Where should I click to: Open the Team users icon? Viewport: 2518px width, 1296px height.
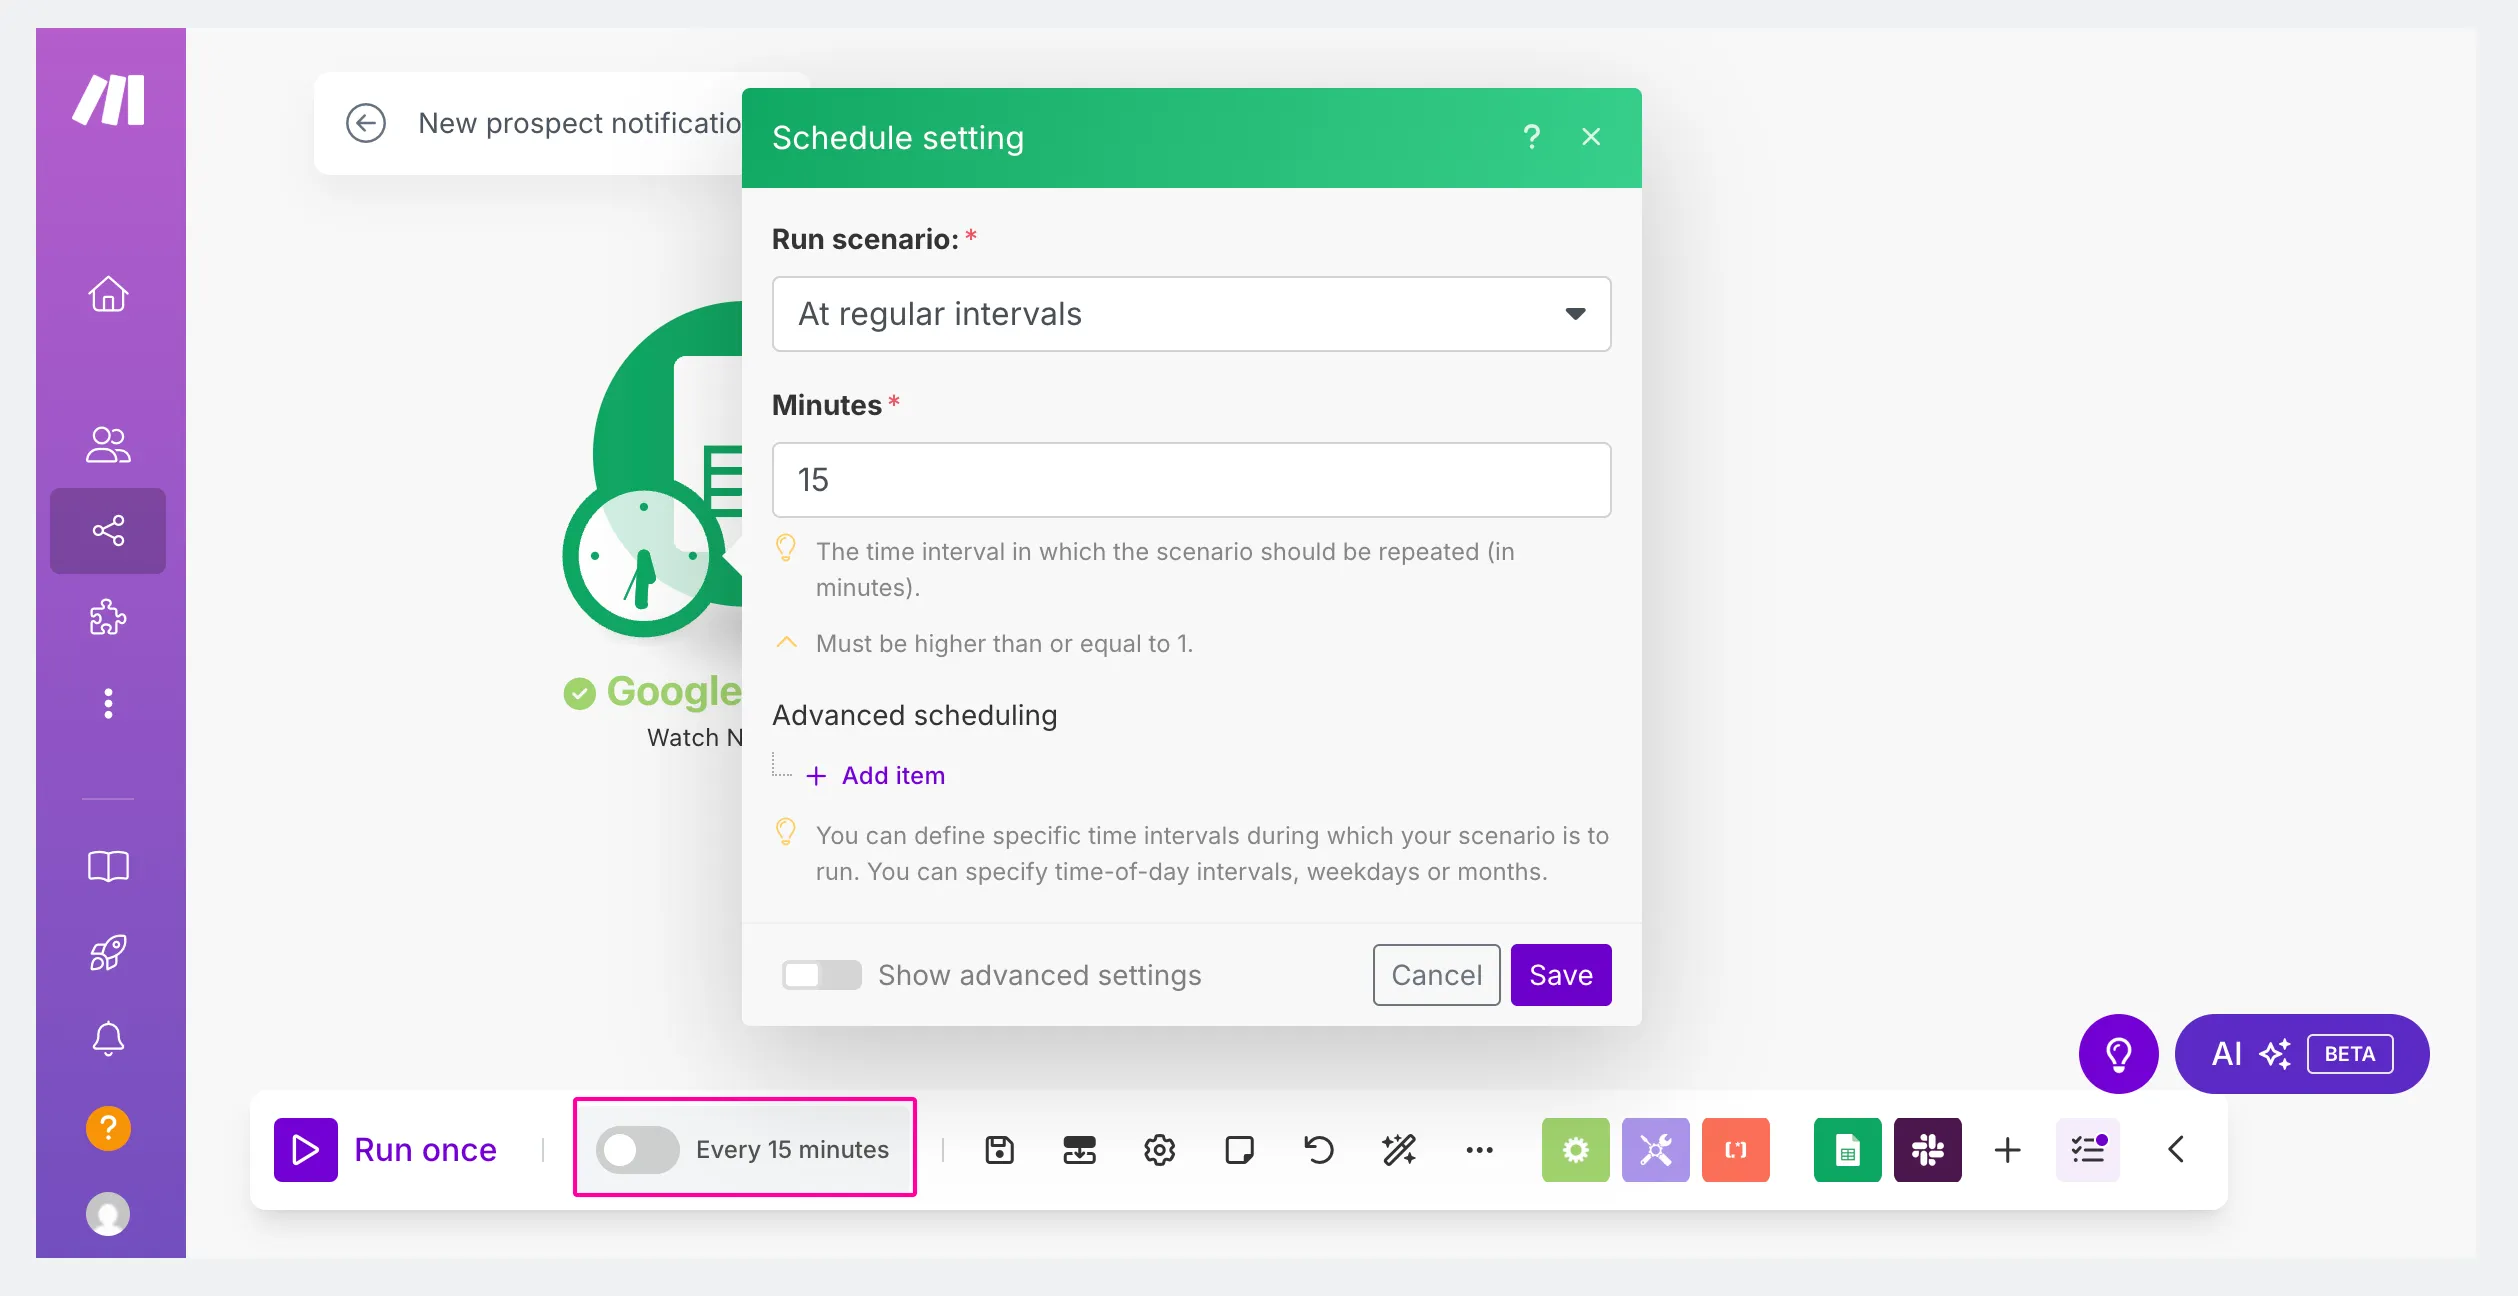pos(108,444)
